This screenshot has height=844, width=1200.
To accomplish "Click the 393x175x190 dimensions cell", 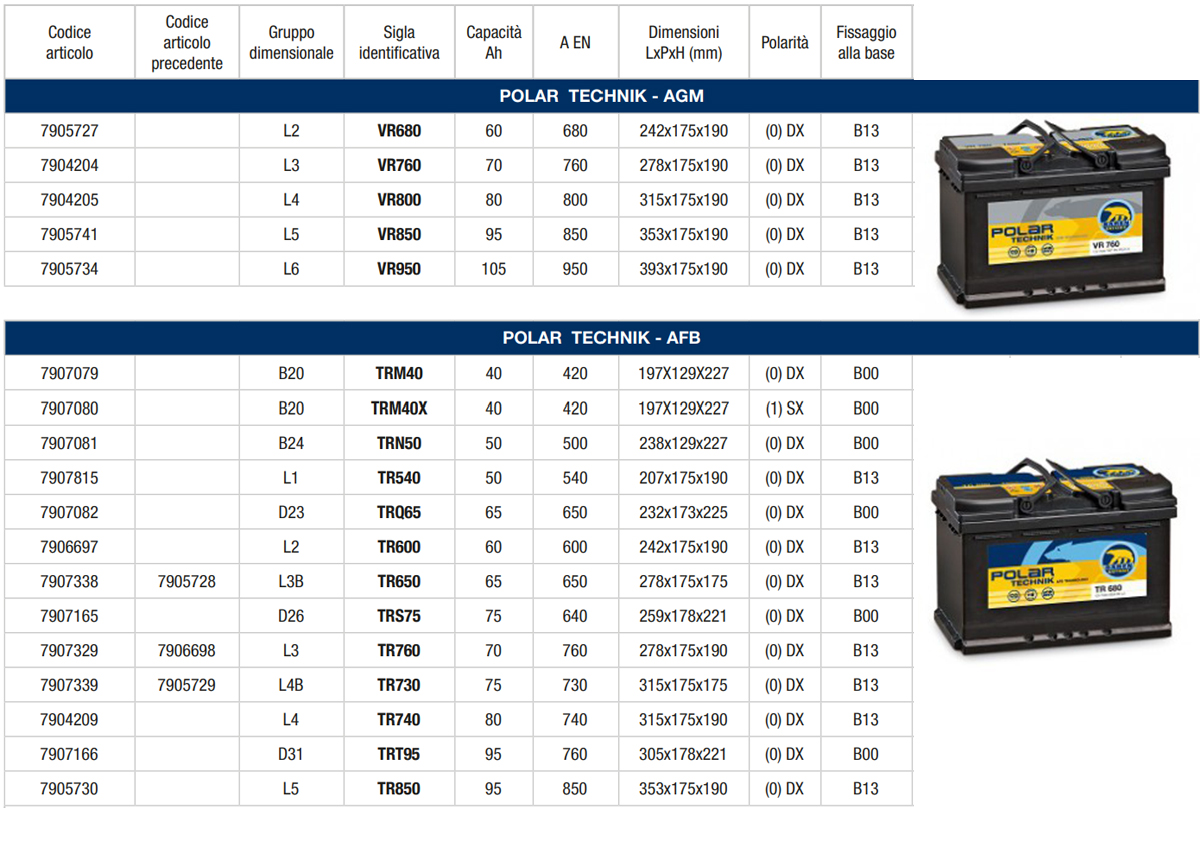I will click(x=684, y=269).
